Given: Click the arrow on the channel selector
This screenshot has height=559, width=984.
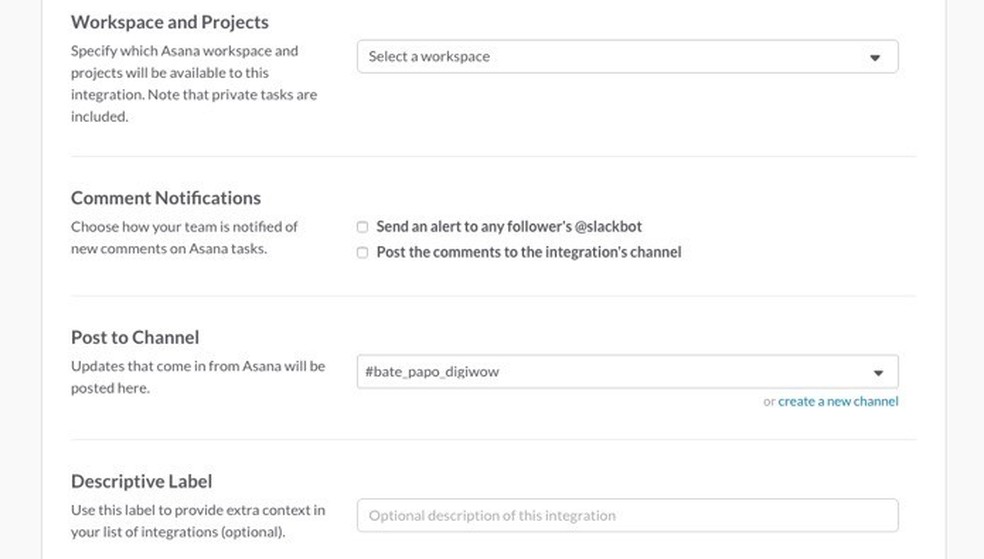Looking at the screenshot, I should pyautogui.click(x=878, y=373).
